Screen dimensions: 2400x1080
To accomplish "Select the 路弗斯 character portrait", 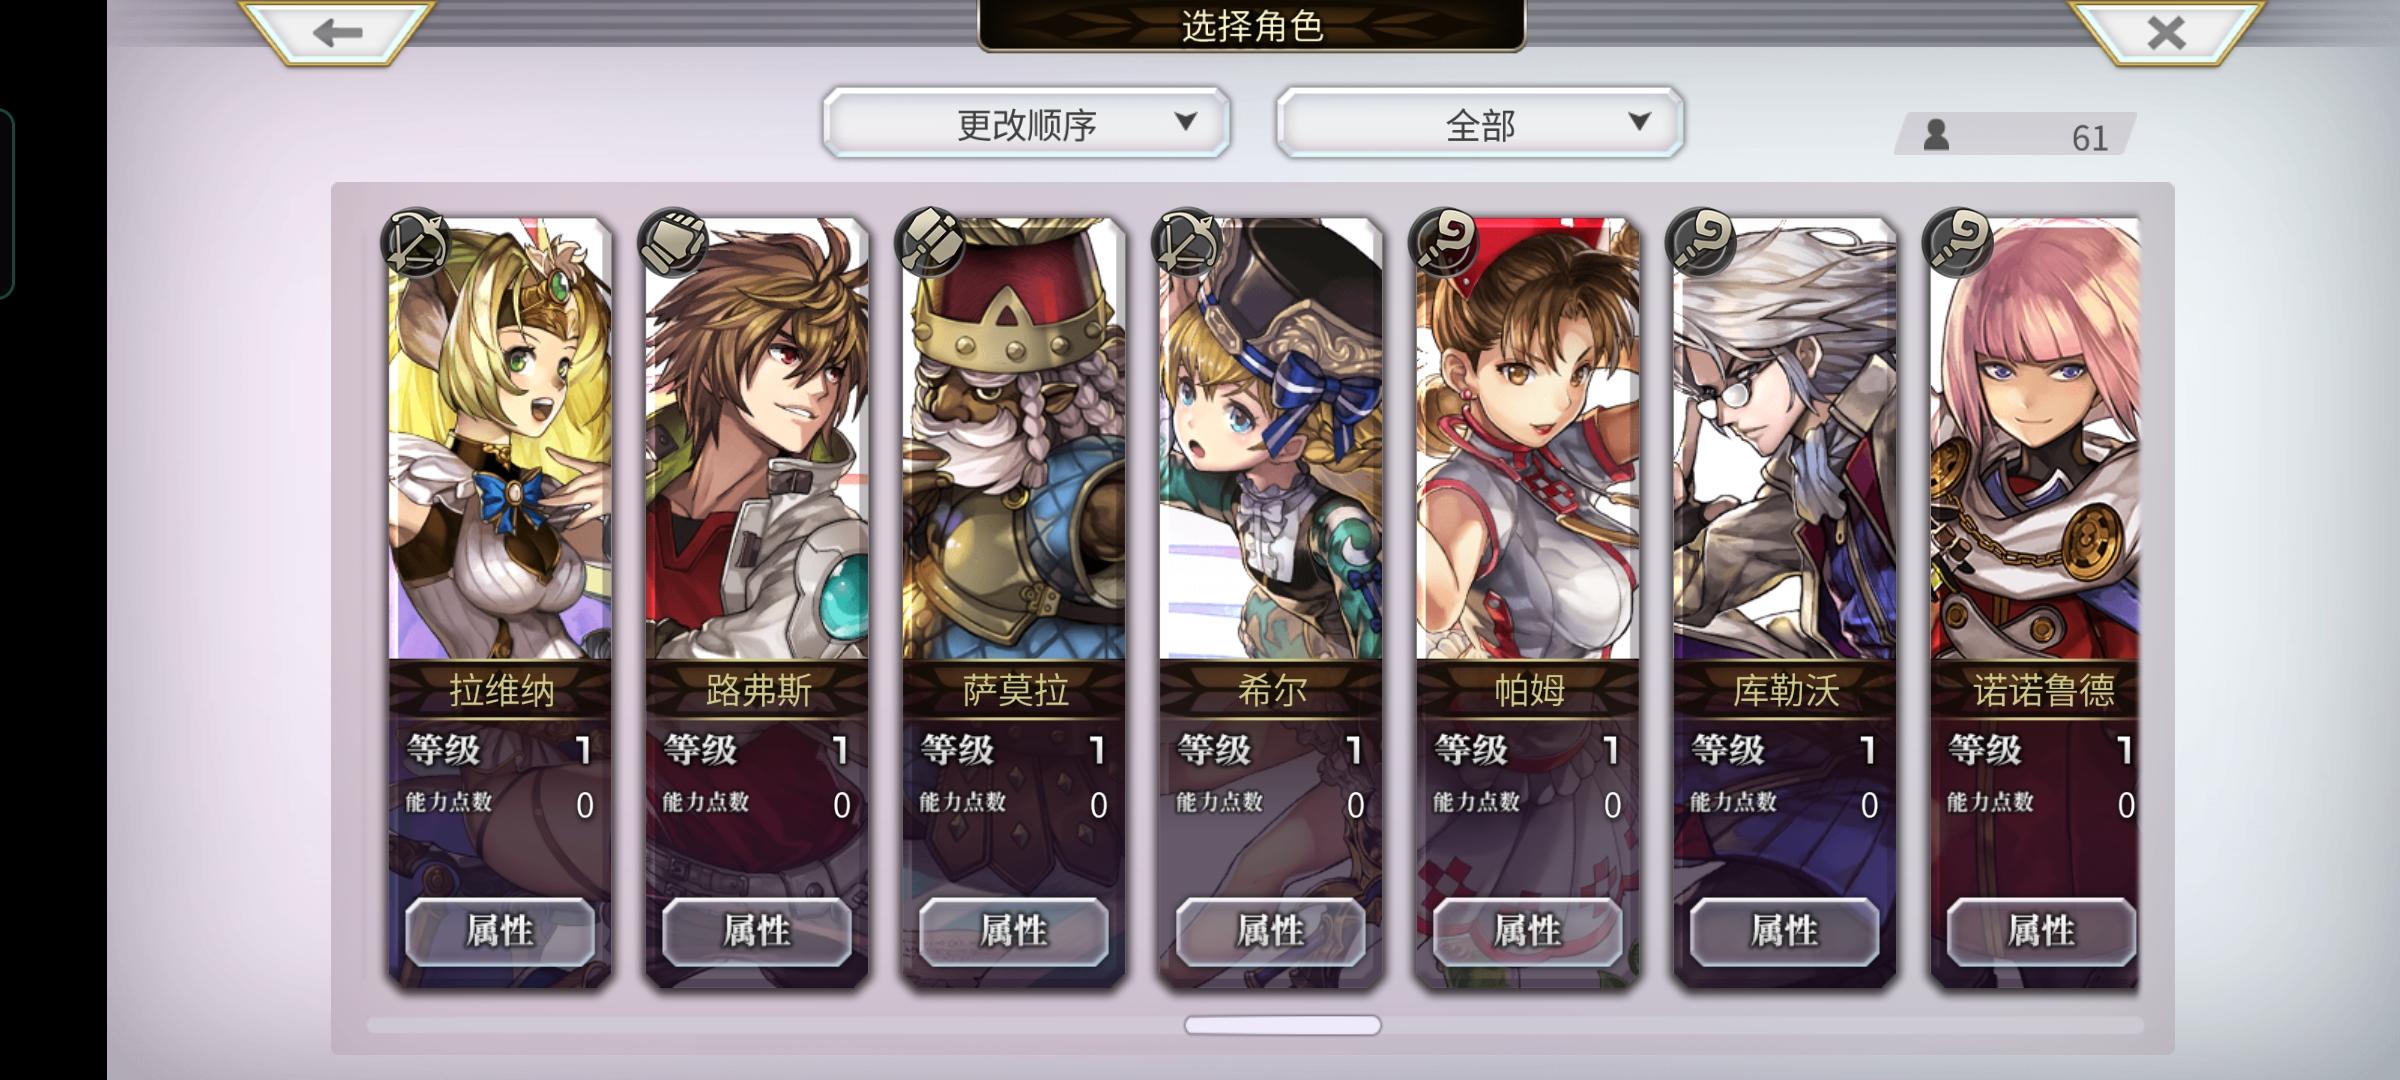I will 757,440.
